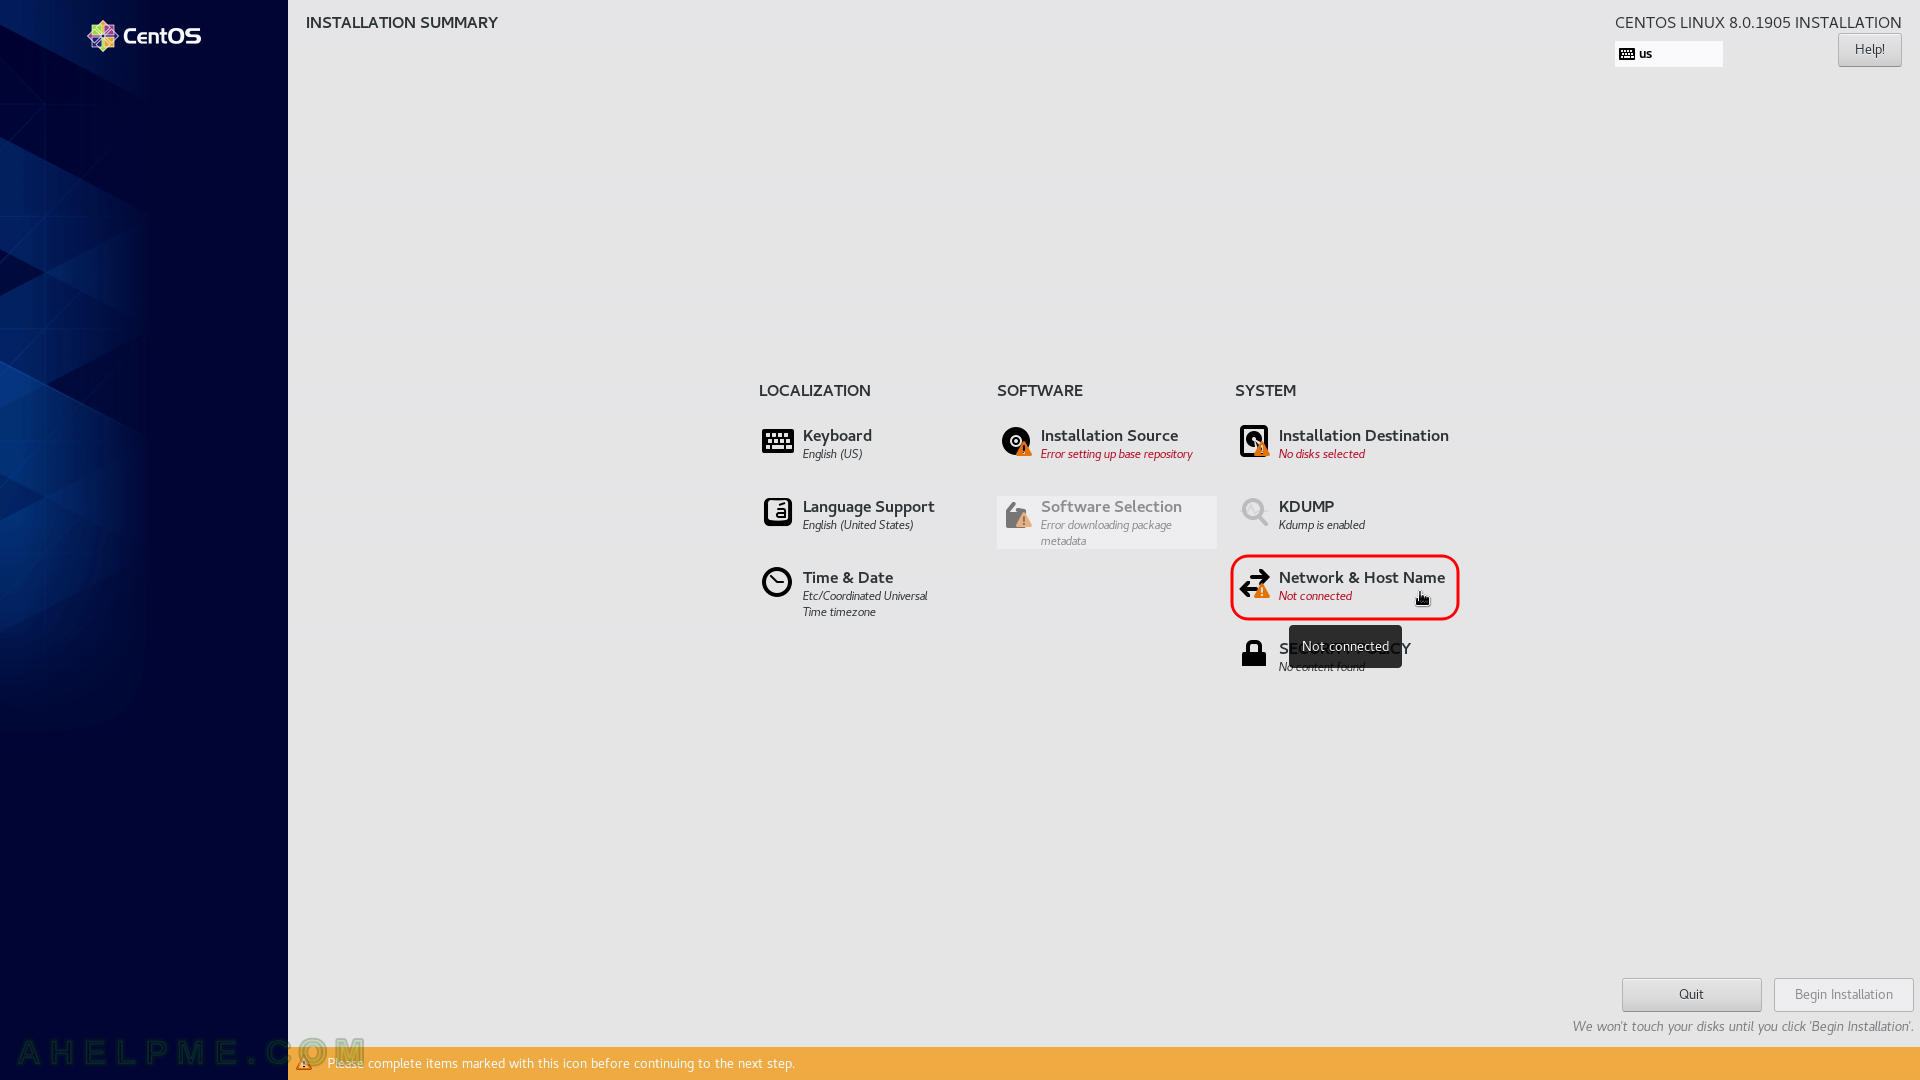
Task: Open Installation Source label
Action: coord(1109,436)
